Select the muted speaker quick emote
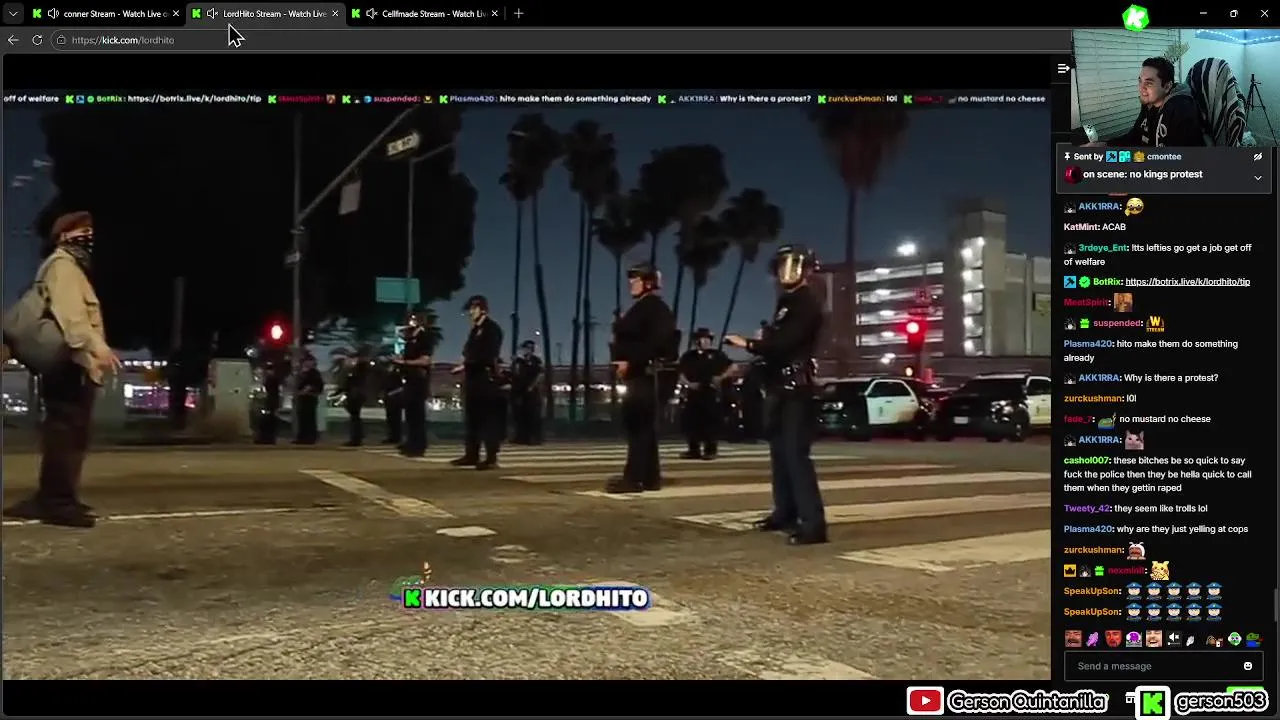1280x720 pixels. [x=1174, y=639]
